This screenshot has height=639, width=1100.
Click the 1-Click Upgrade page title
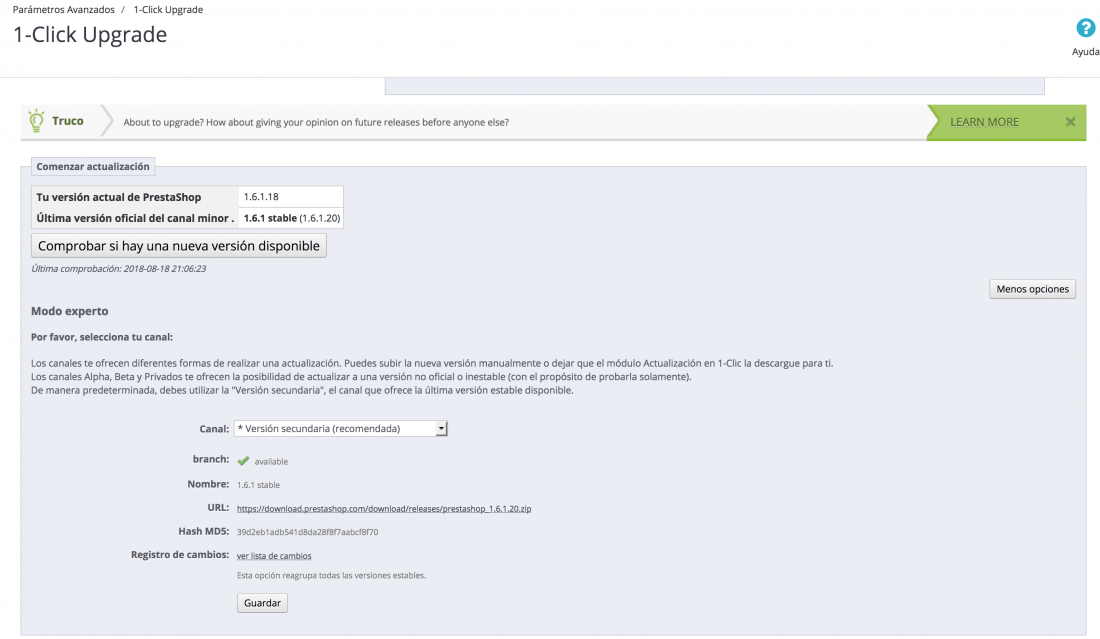(x=90, y=34)
